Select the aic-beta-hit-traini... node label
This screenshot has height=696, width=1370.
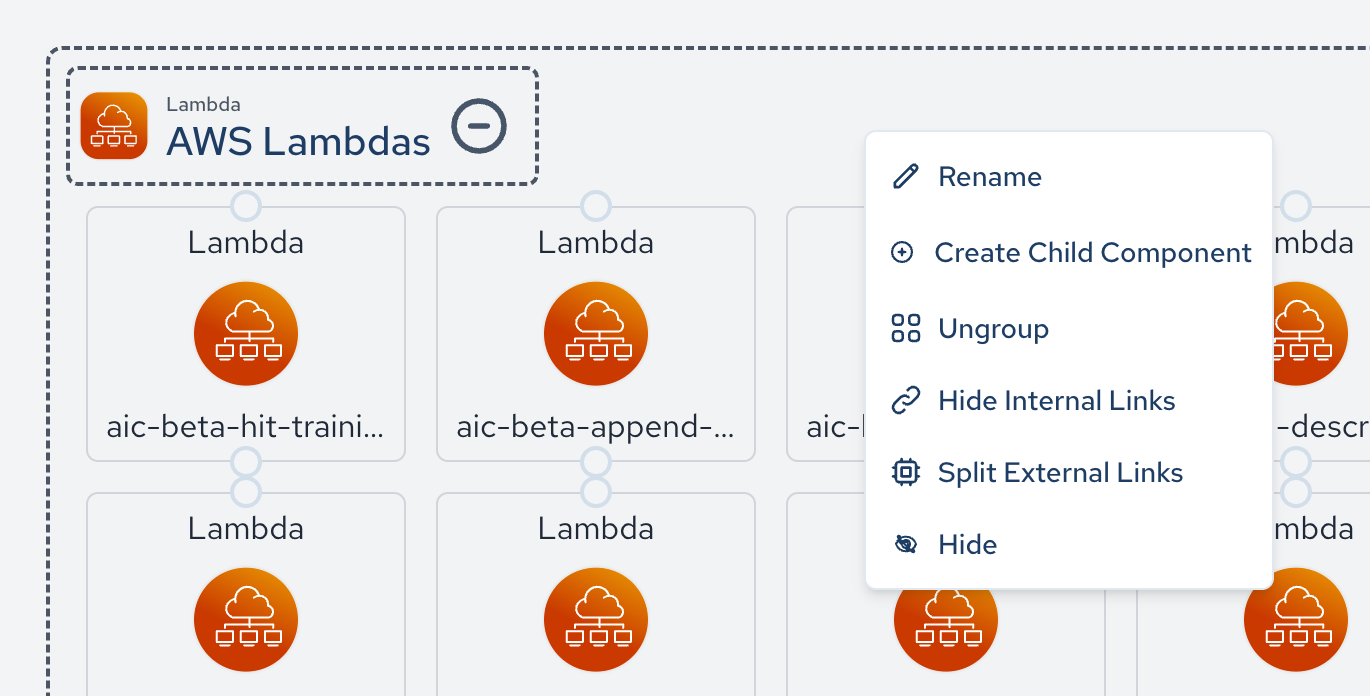245,429
